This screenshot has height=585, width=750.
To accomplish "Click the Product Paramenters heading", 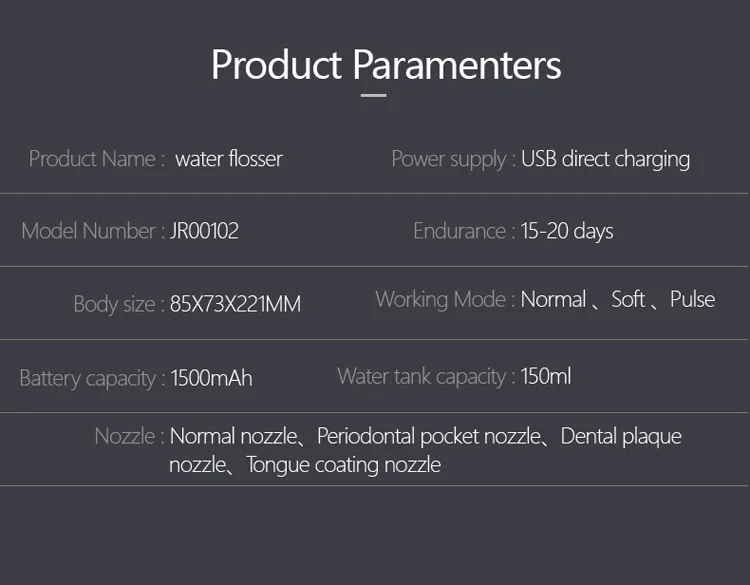I will tap(386, 65).
